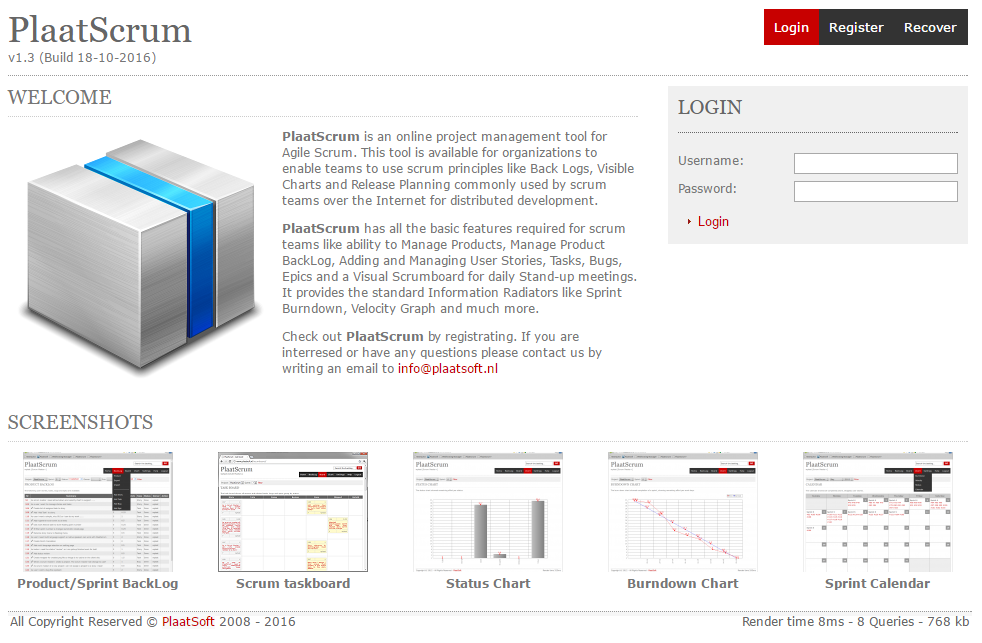Click the PlaatScrum title heading
This screenshot has width=982, height=643.
tap(100, 30)
